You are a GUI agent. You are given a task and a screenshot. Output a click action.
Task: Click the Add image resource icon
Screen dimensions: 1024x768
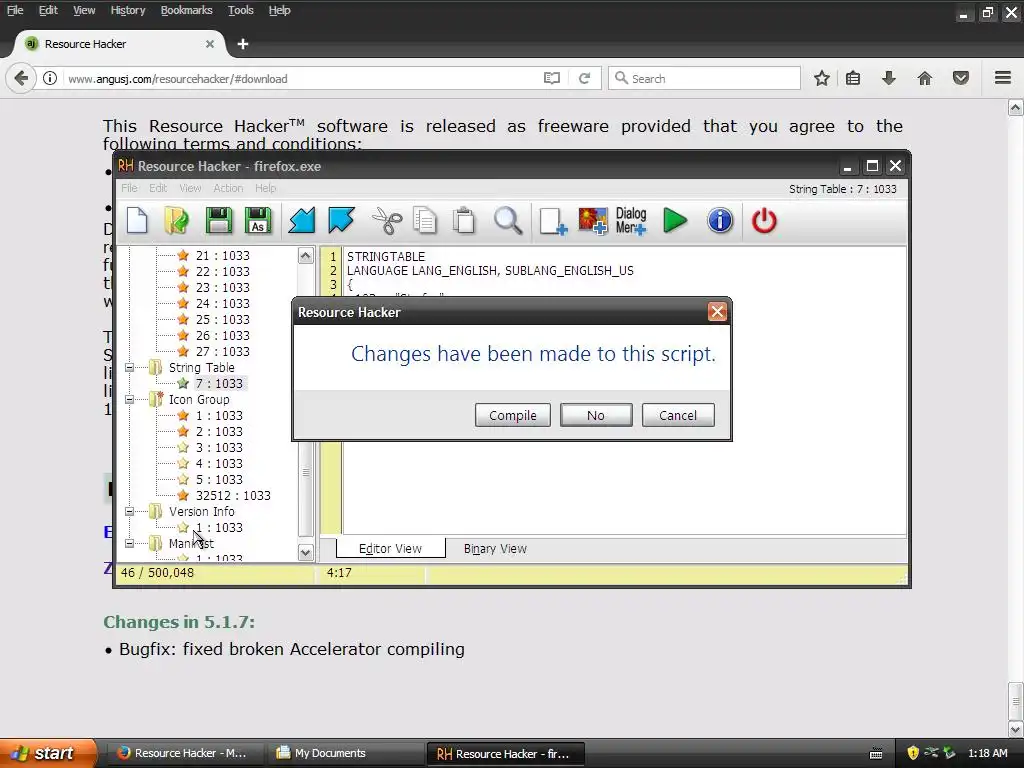click(593, 221)
